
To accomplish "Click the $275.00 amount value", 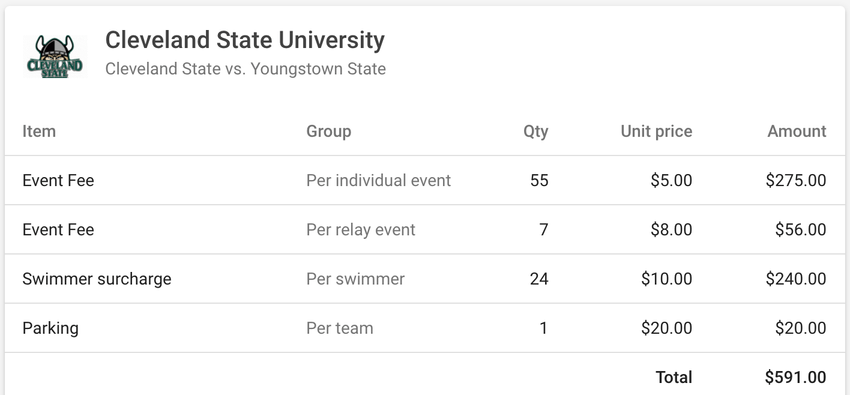I will (796, 180).
